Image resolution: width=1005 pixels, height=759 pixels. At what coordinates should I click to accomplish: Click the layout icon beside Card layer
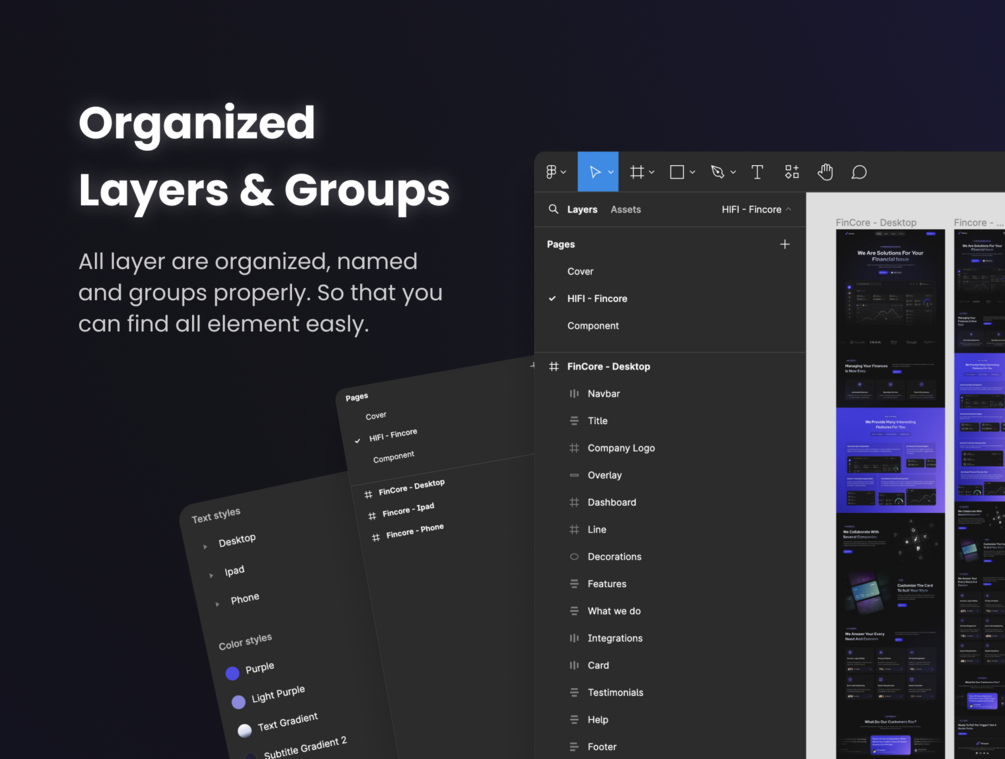pyautogui.click(x=574, y=665)
